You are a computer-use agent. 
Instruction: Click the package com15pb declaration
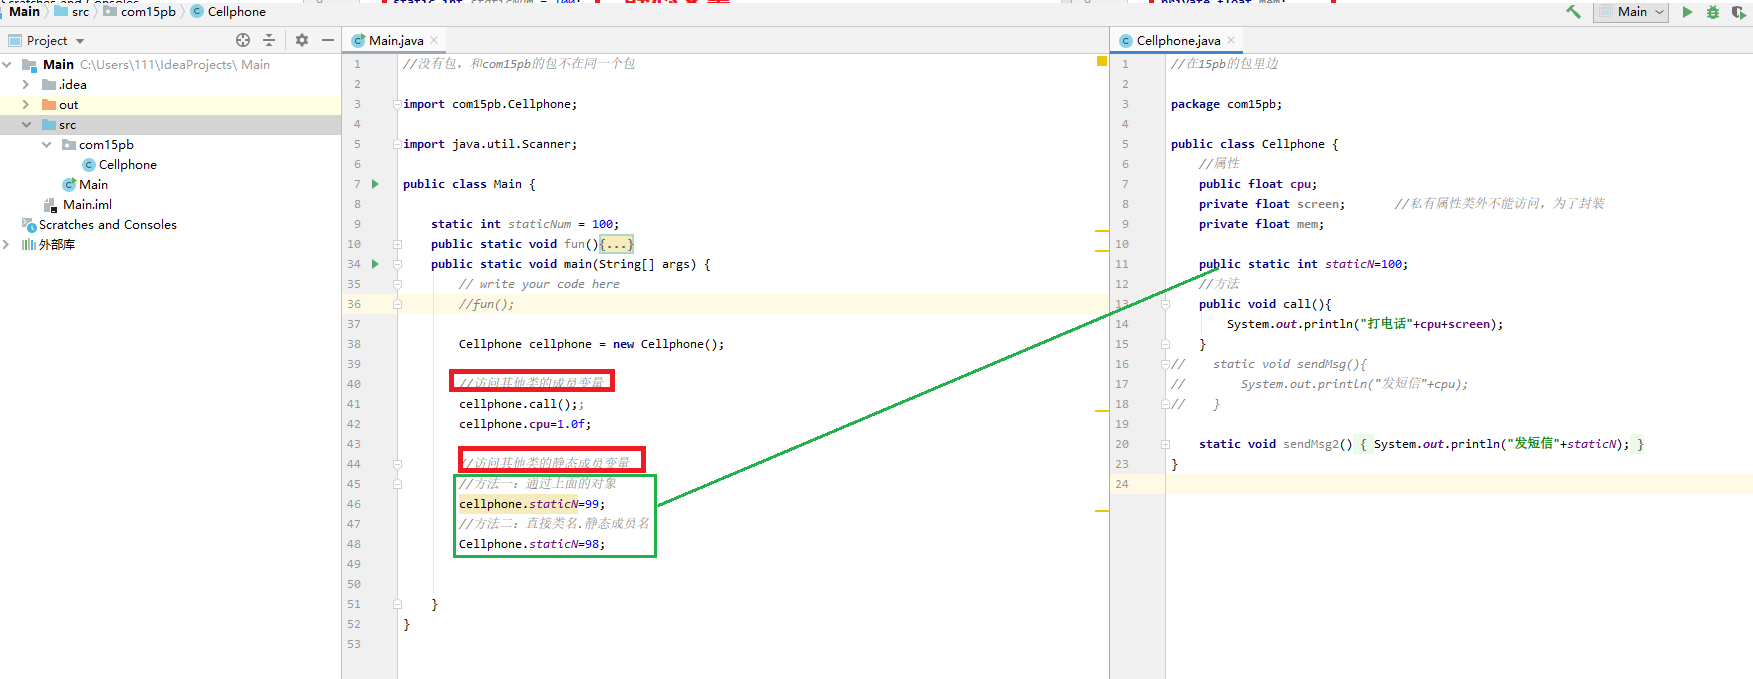pos(1226,104)
